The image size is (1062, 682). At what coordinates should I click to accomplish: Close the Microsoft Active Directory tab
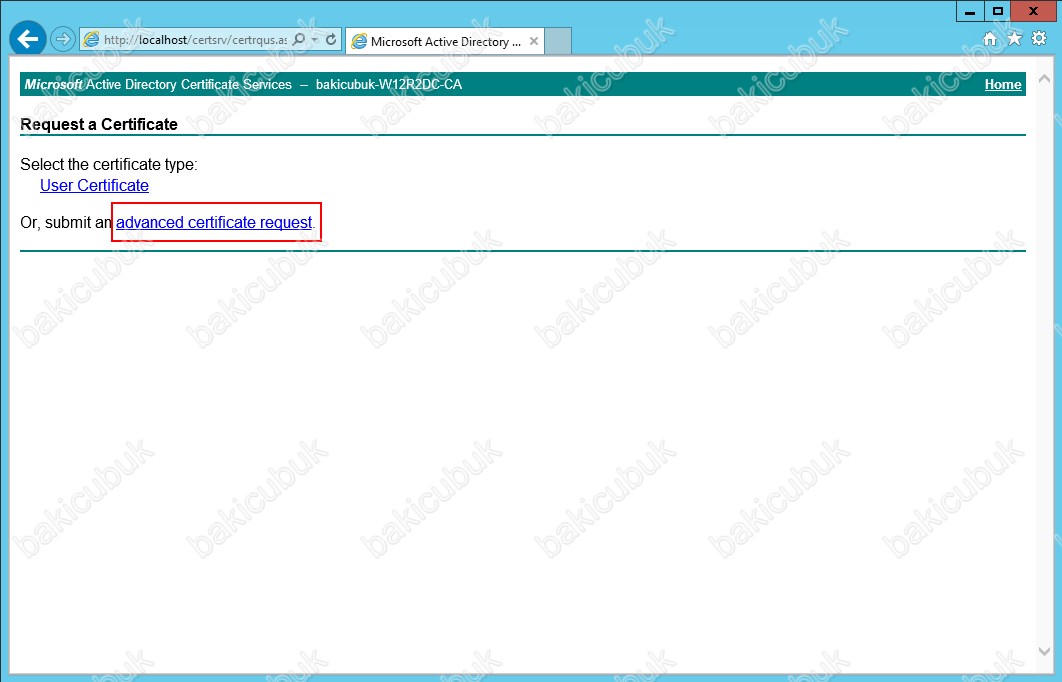[x=534, y=41]
